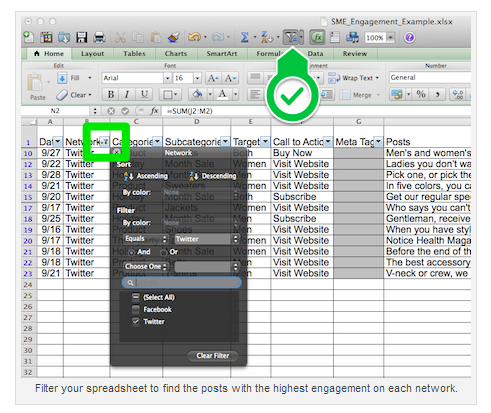Viewport: 491px width, 413px height.
Task: Click the N2 cell name box
Action: pyautogui.click(x=55, y=111)
